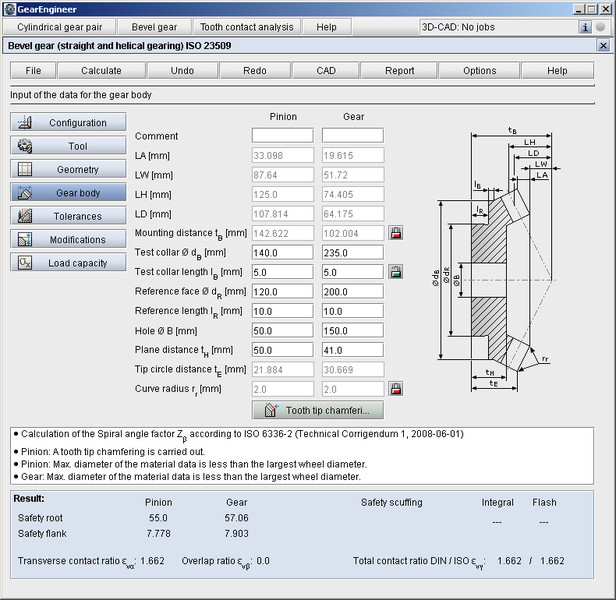
Task: Open the Tooth contact analysis menu
Action: [246, 27]
